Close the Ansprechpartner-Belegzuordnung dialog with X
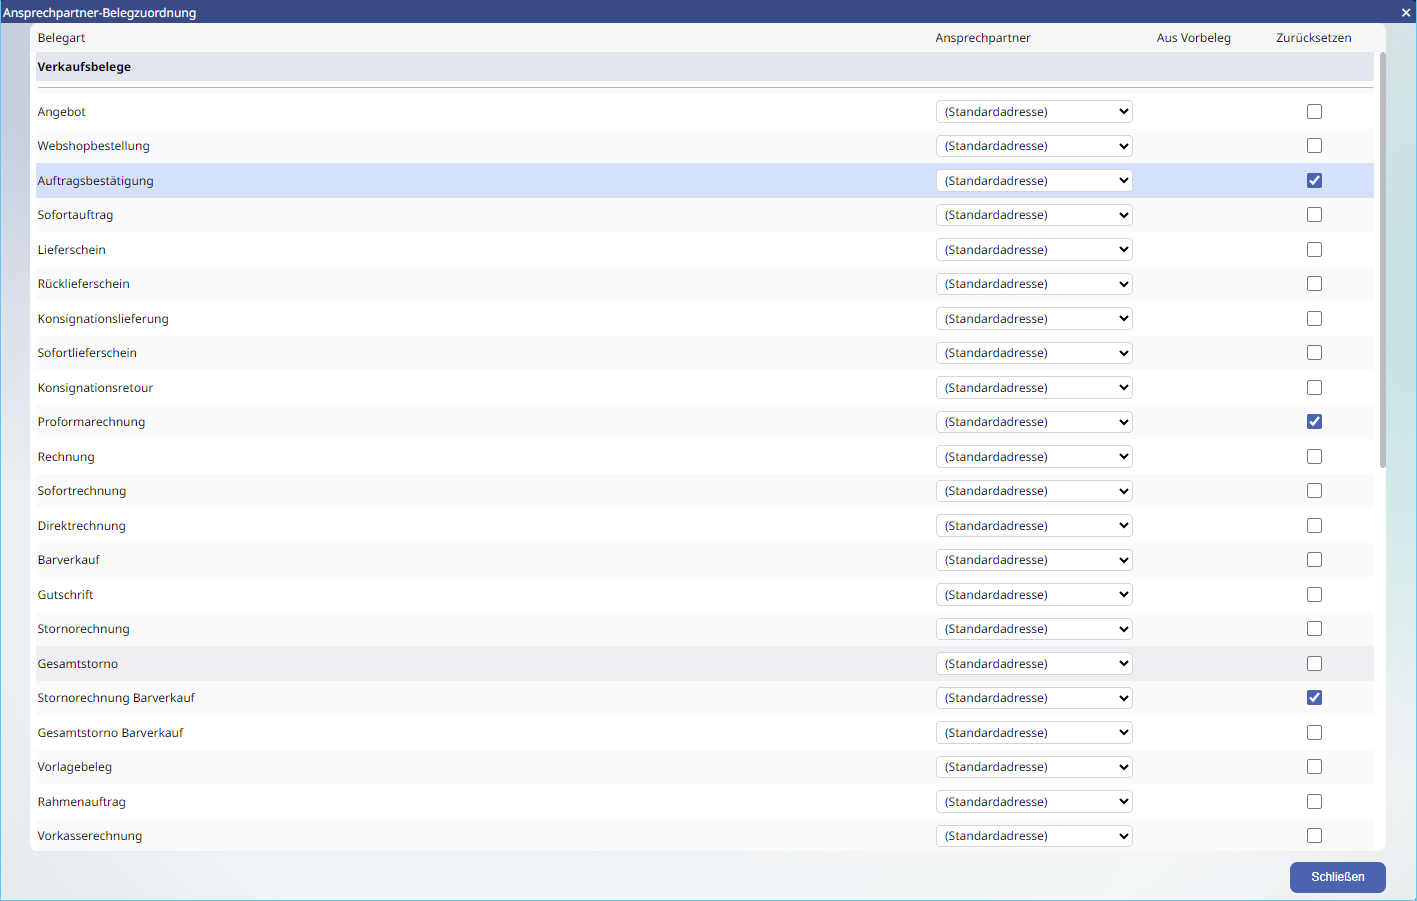The image size is (1417, 901). 1405,13
